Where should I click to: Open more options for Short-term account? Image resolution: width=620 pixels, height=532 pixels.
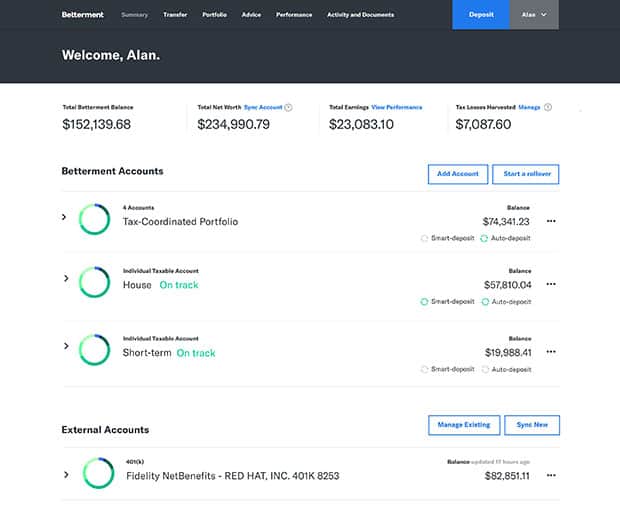point(551,352)
